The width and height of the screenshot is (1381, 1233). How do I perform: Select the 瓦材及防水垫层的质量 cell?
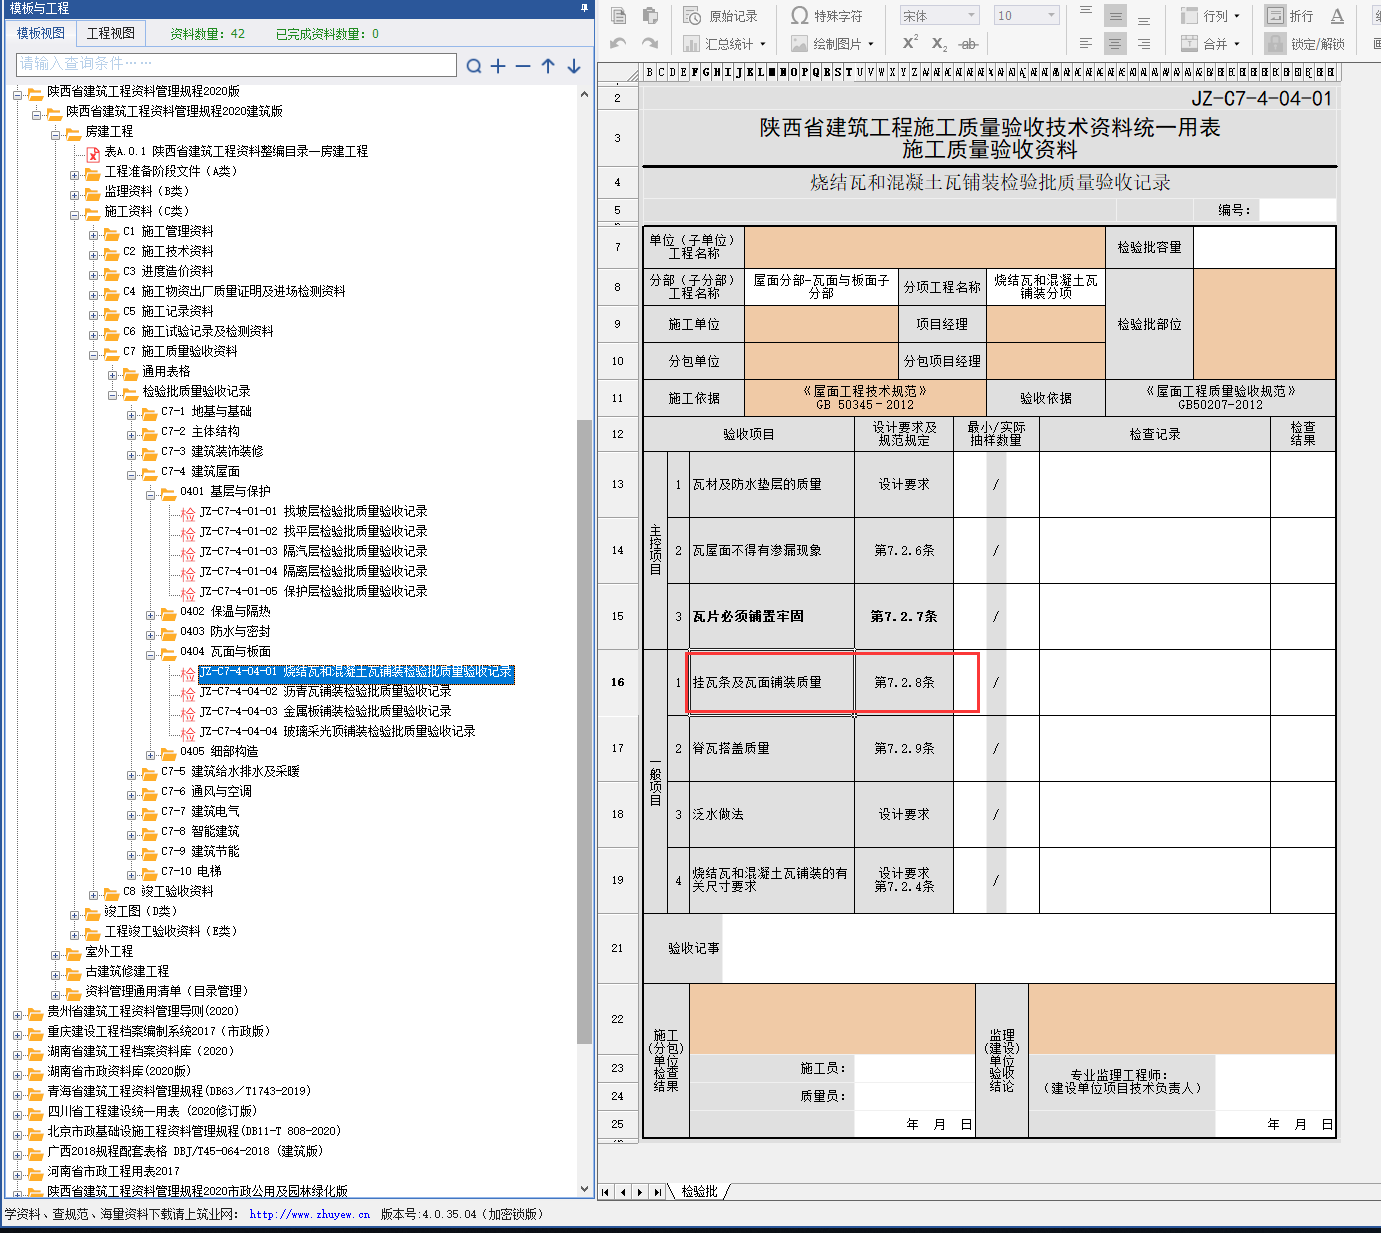click(772, 484)
